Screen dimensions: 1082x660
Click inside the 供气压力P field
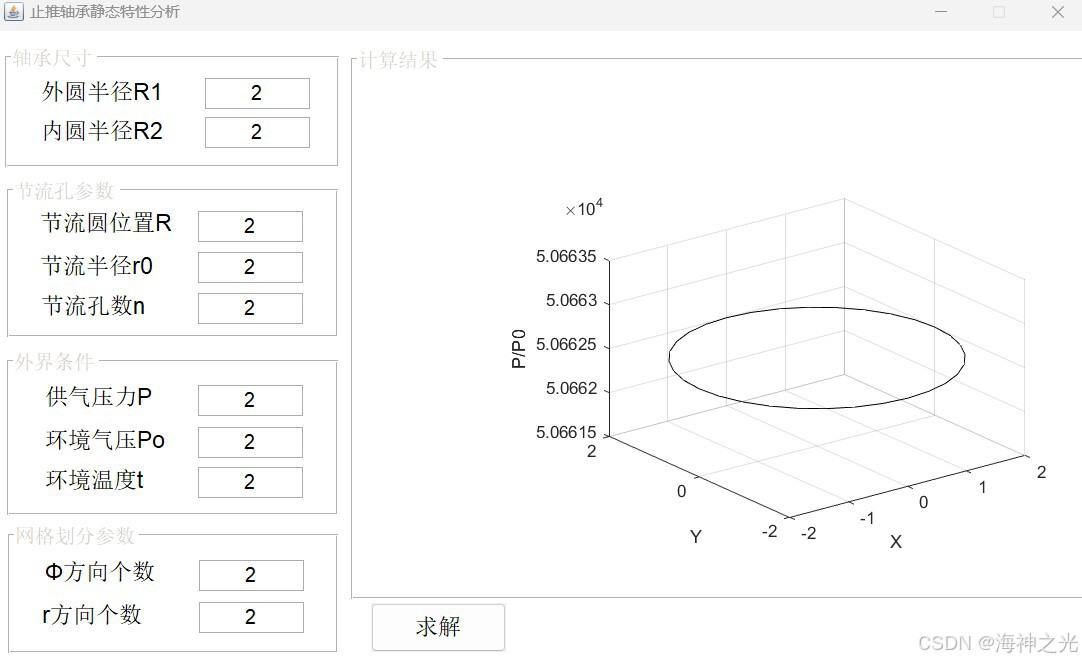(x=250, y=400)
